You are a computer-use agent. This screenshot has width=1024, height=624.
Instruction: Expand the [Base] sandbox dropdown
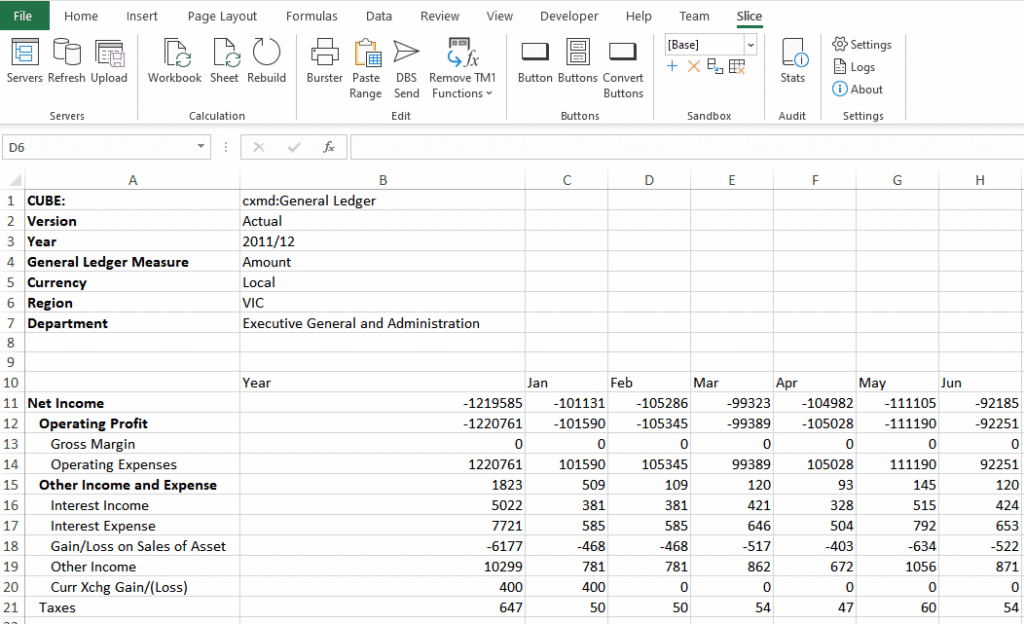click(x=750, y=45)
